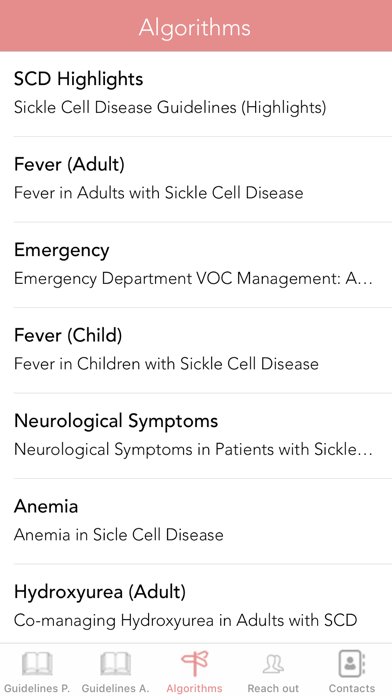Image resolution: width=392 pixels, height=696 pixels.
Task: Tap the Guidelines A. book icon
Action: click(115, 664)
